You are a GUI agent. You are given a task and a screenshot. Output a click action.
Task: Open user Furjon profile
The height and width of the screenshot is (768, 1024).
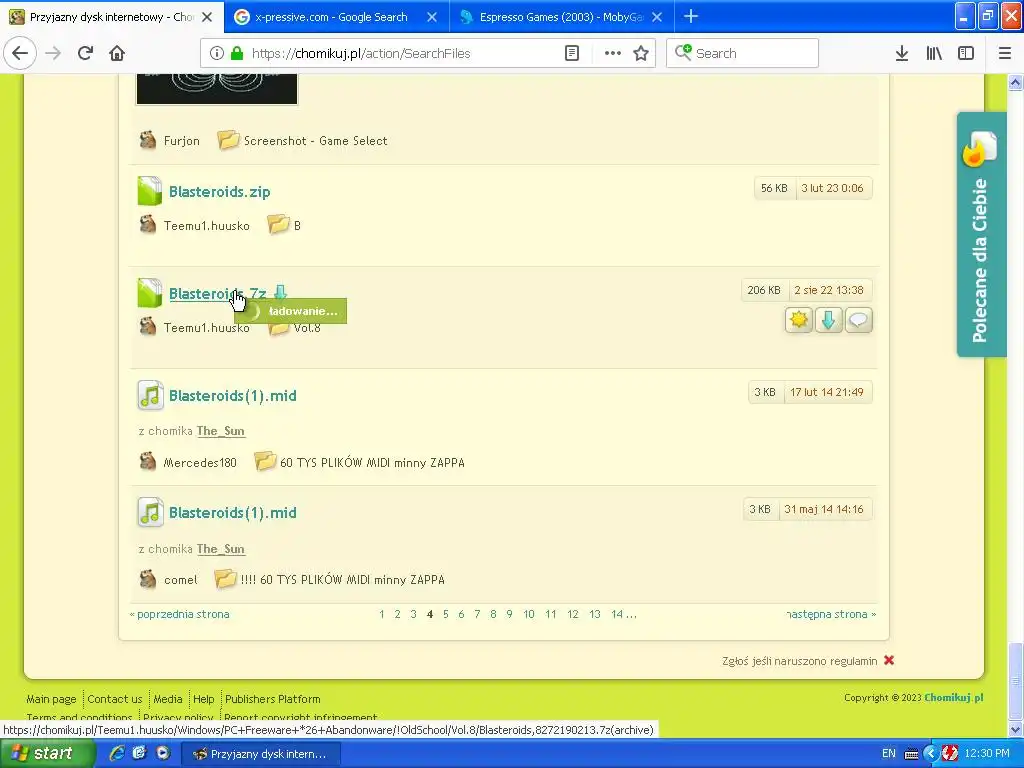coord(182,141)
